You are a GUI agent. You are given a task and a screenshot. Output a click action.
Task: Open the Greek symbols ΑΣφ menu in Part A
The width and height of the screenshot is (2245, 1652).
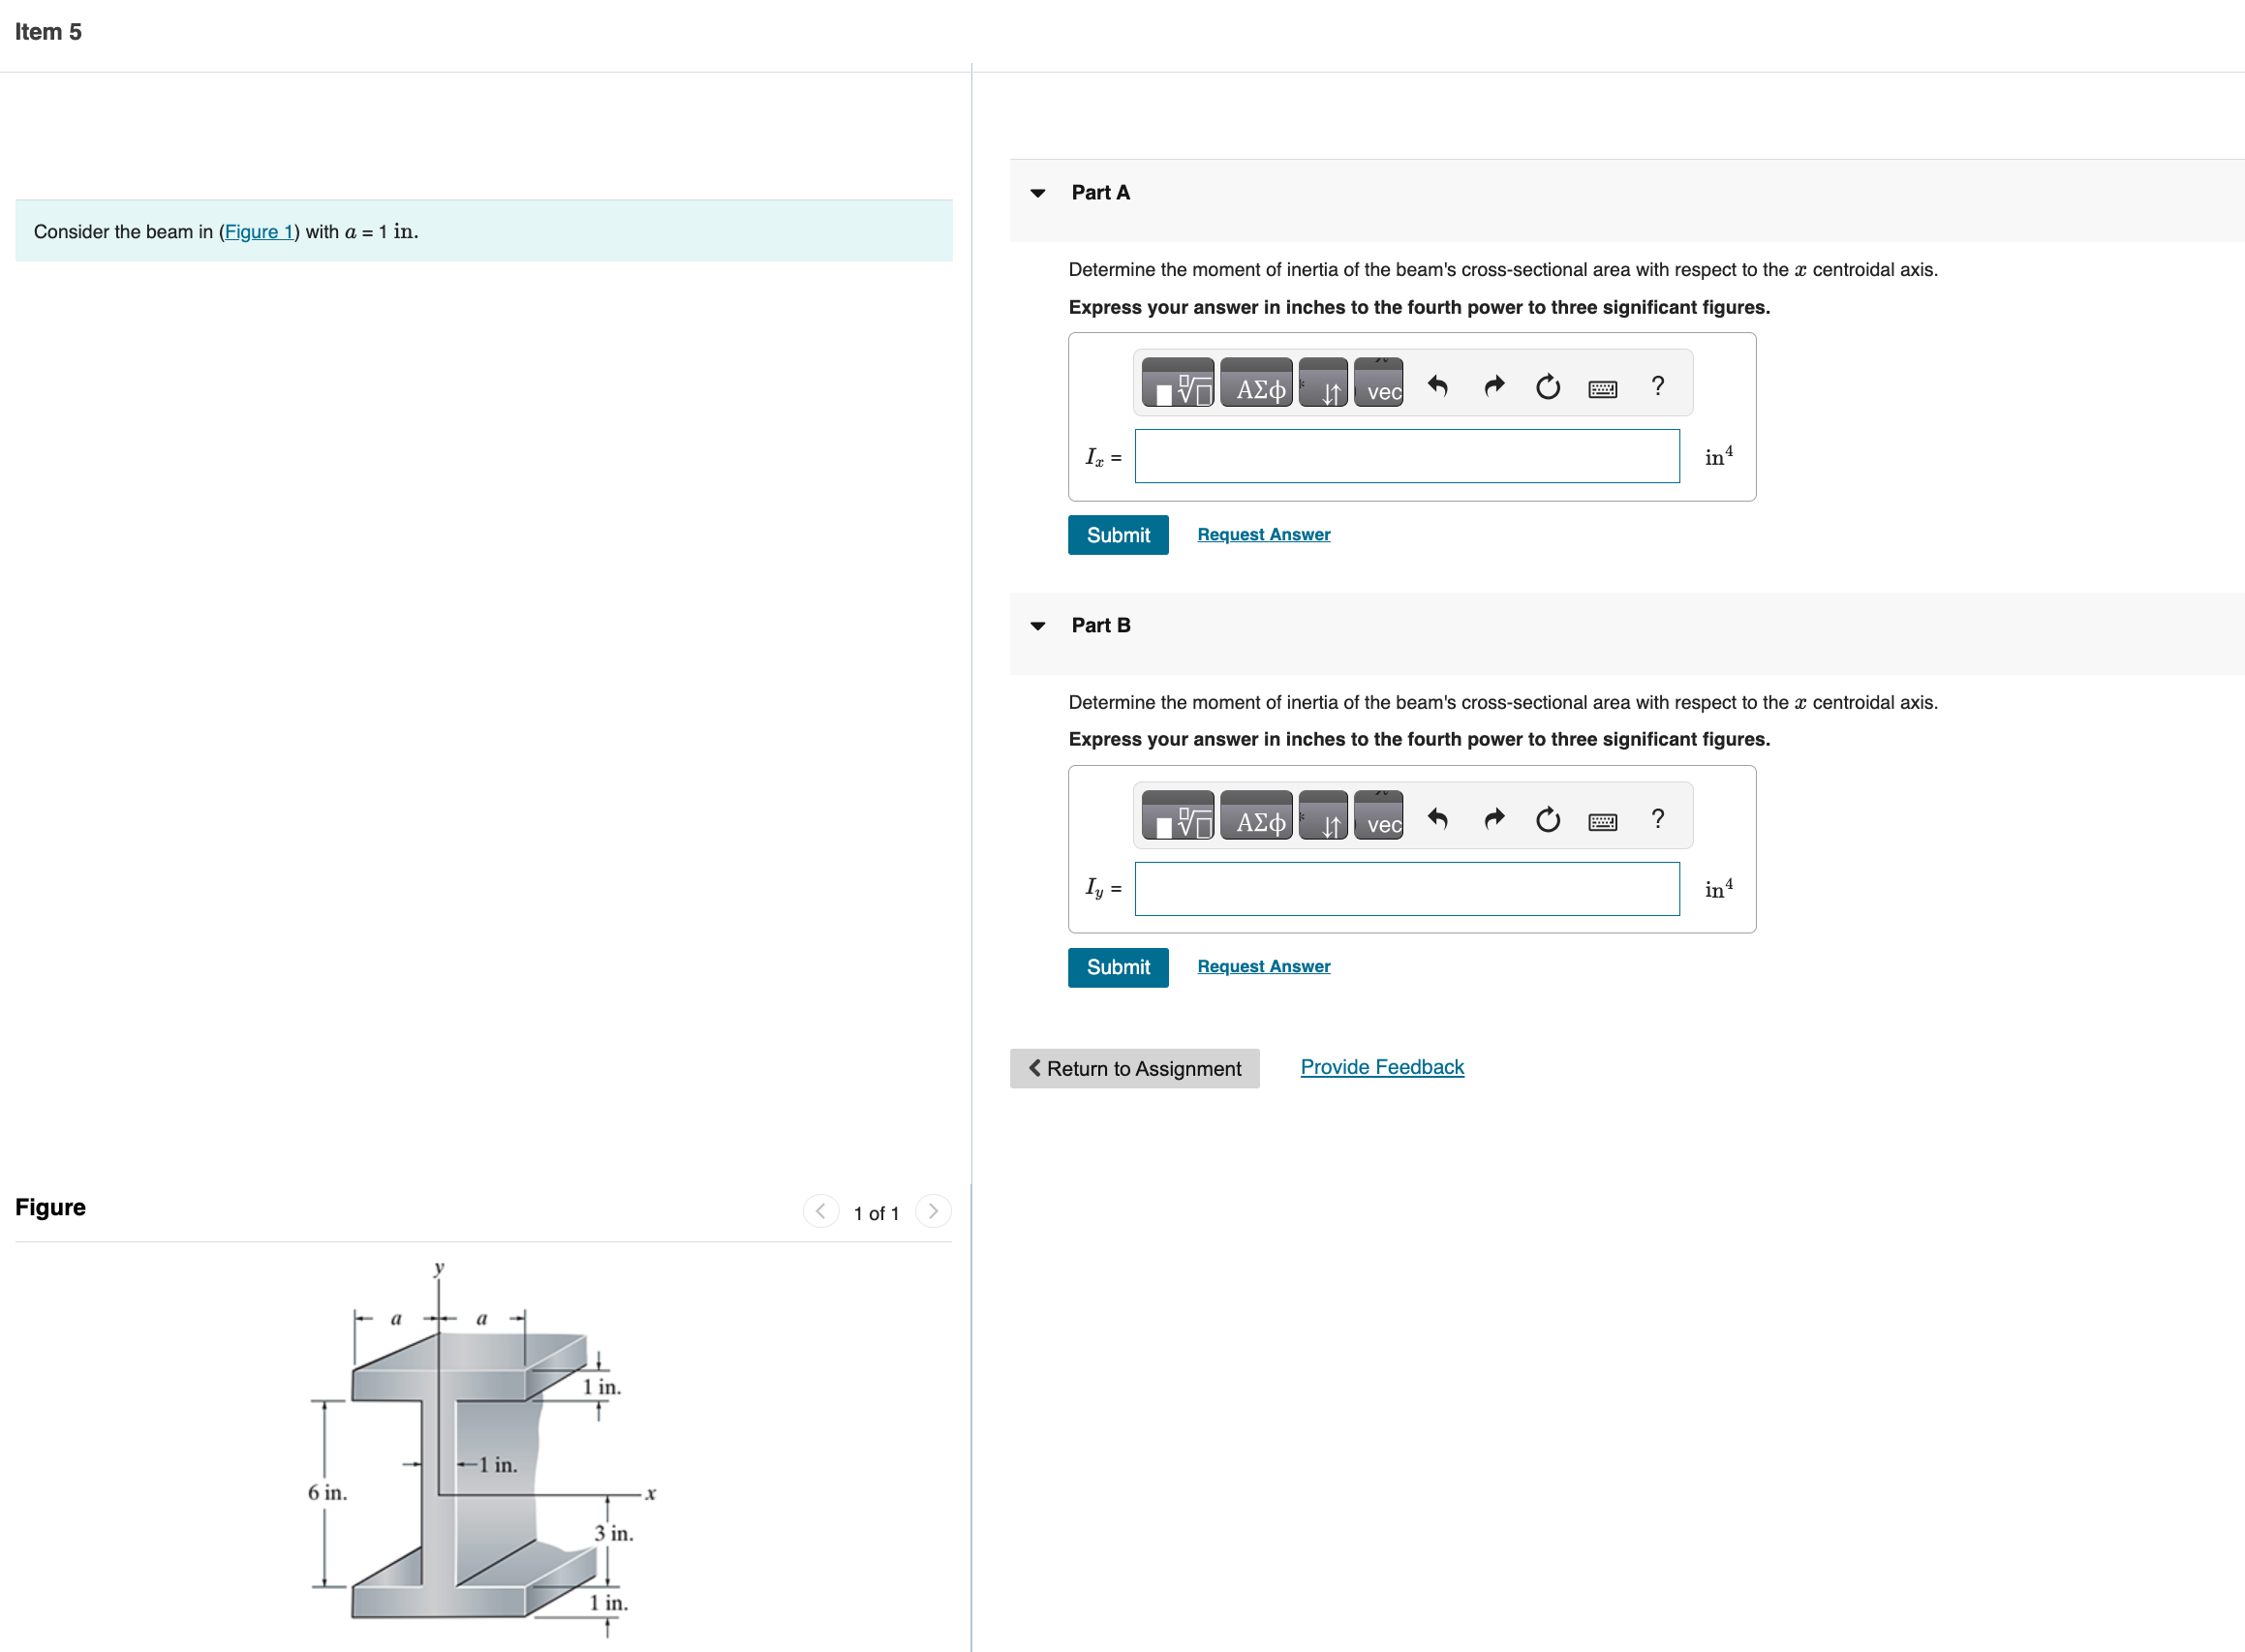pos(1256,383)
